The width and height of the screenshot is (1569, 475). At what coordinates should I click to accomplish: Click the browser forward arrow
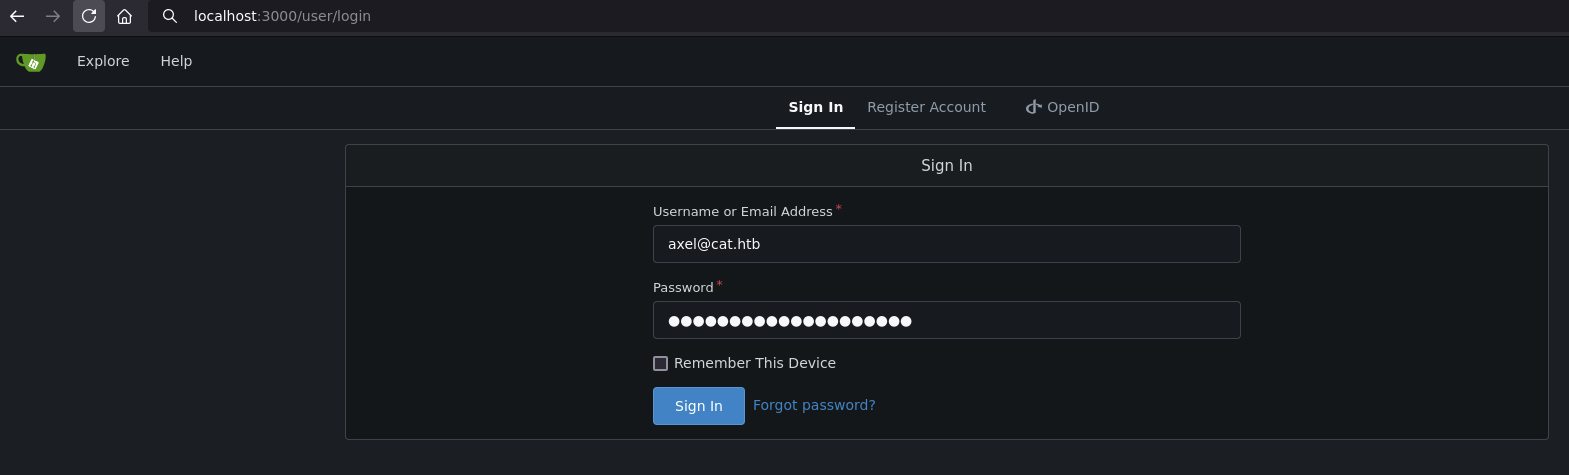pyautogui.click(x=53, y=16)
